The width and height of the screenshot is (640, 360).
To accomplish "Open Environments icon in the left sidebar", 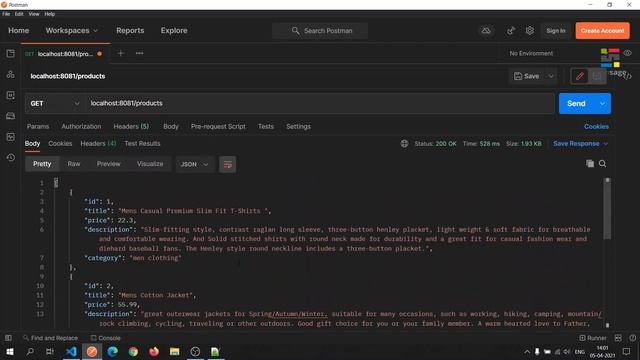I will [11, 95].
